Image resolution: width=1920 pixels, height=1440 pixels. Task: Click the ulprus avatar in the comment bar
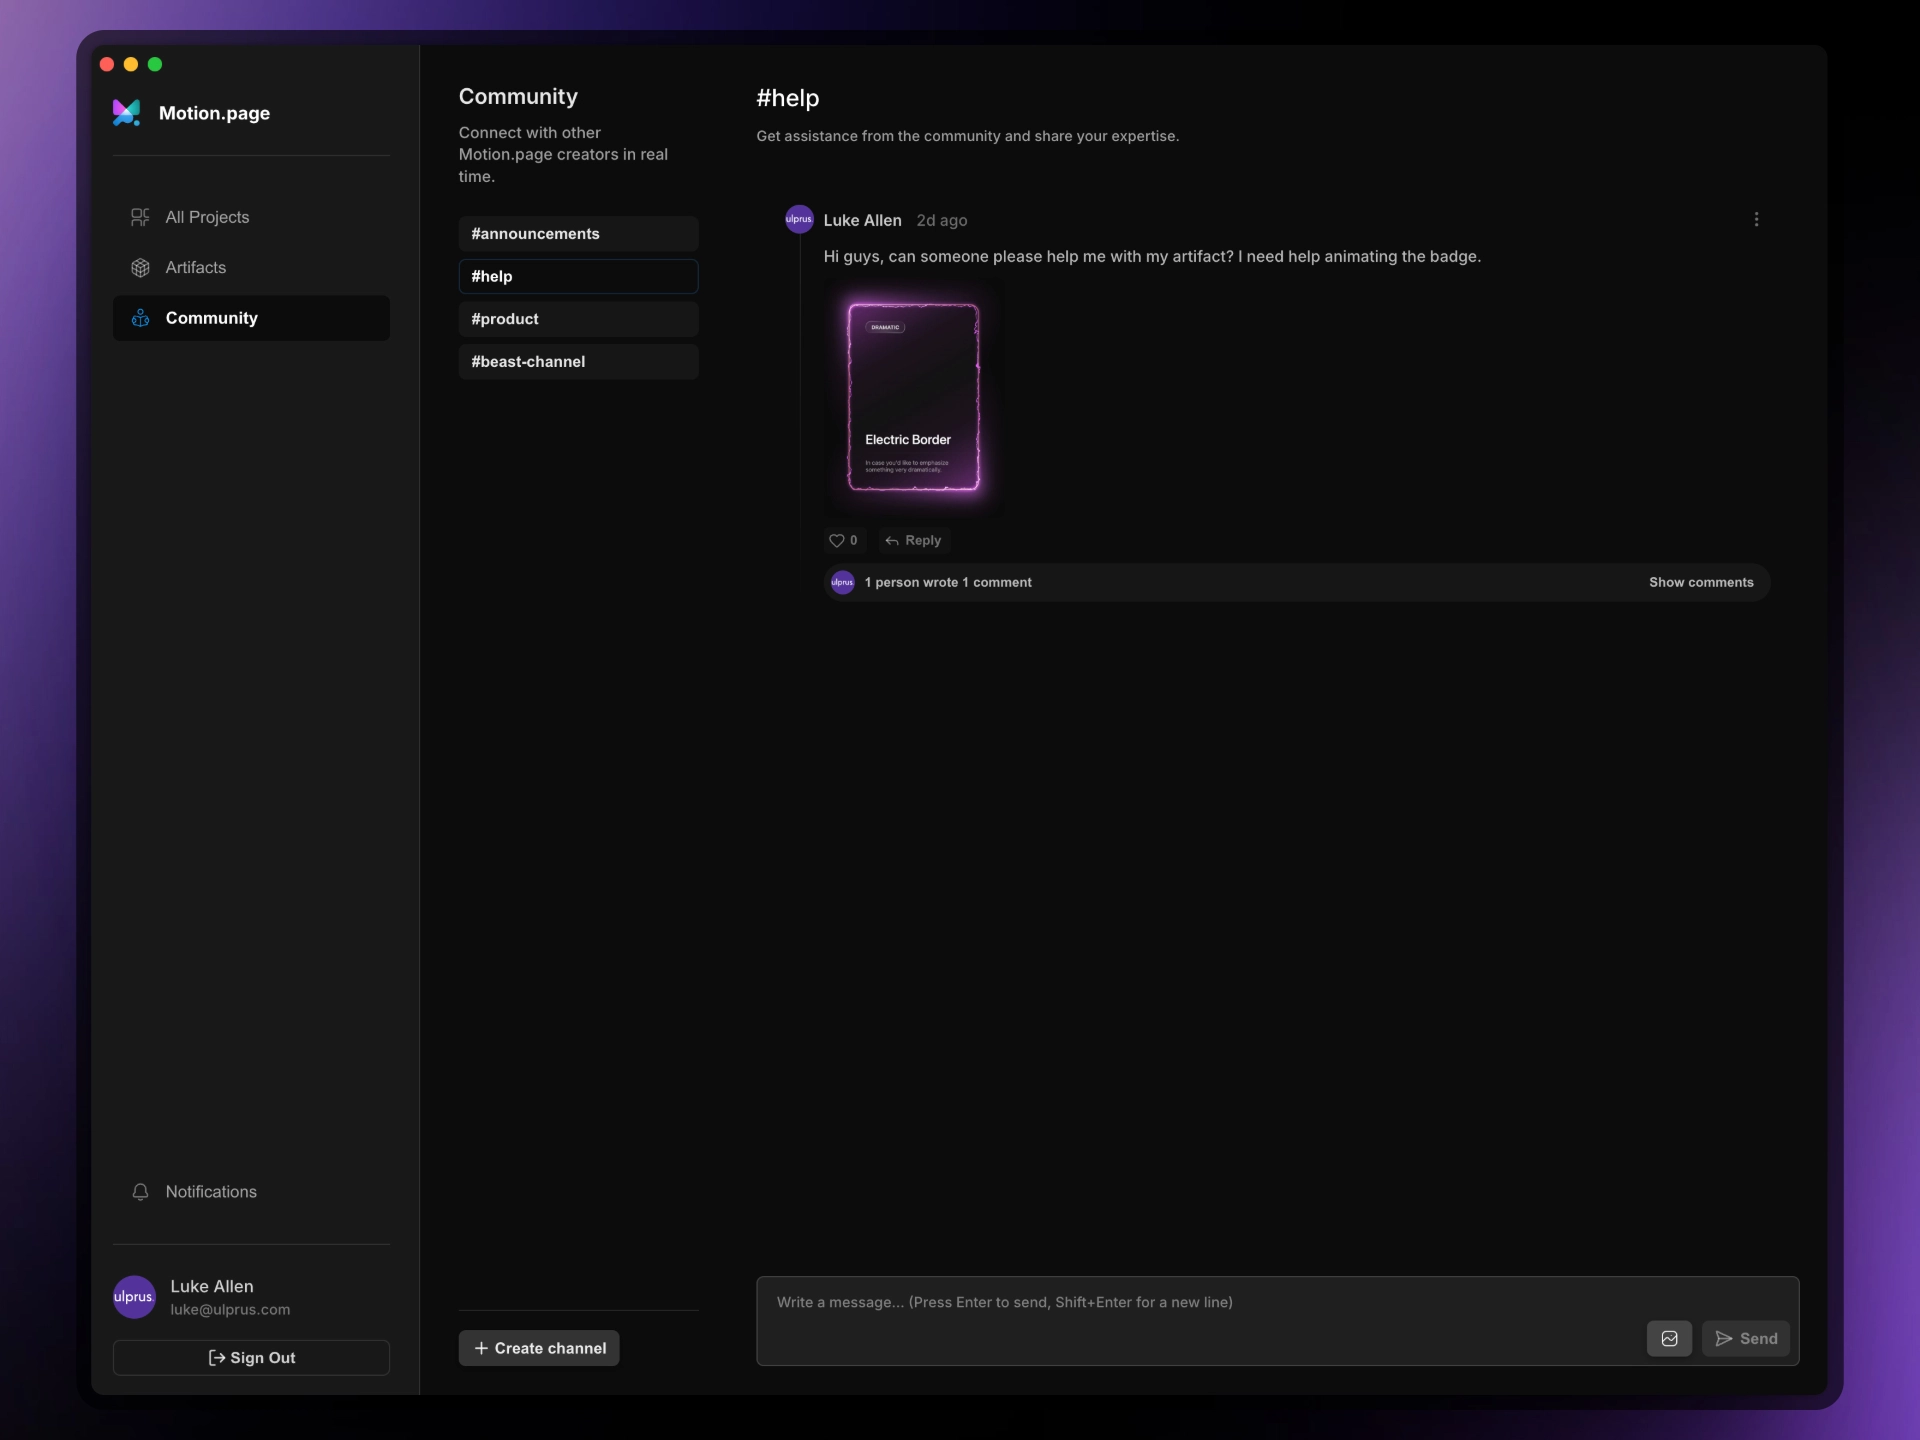843,583
